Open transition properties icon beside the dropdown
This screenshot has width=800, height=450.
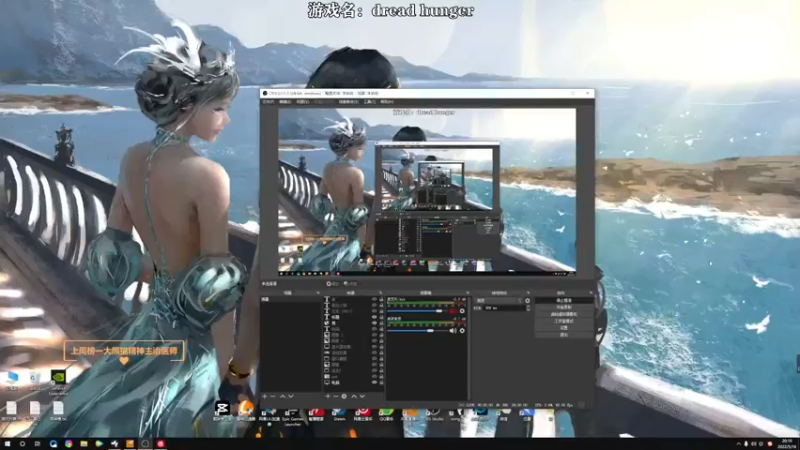click(x=528, y=301)
